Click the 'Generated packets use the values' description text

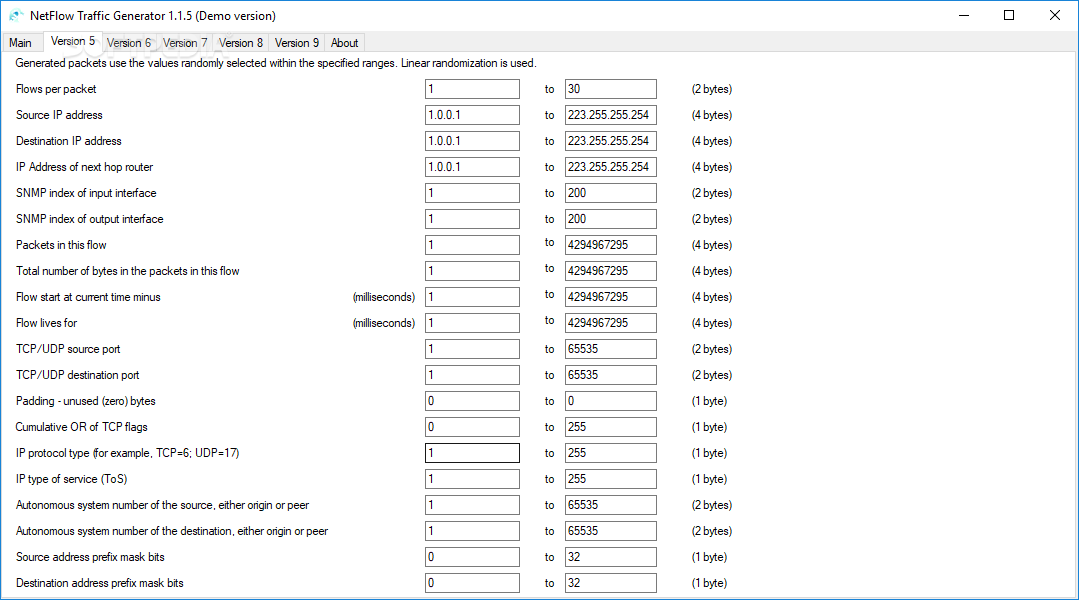tap(276, 63)
